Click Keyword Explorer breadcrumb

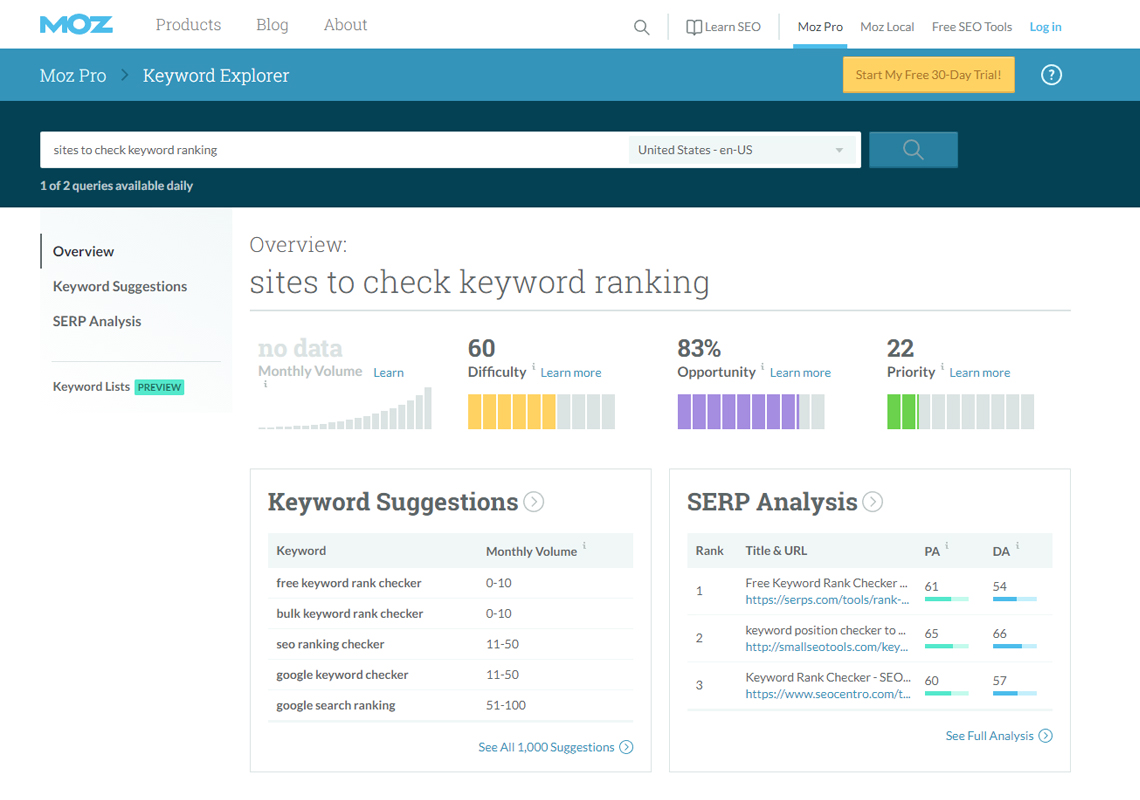coord(216,76)
